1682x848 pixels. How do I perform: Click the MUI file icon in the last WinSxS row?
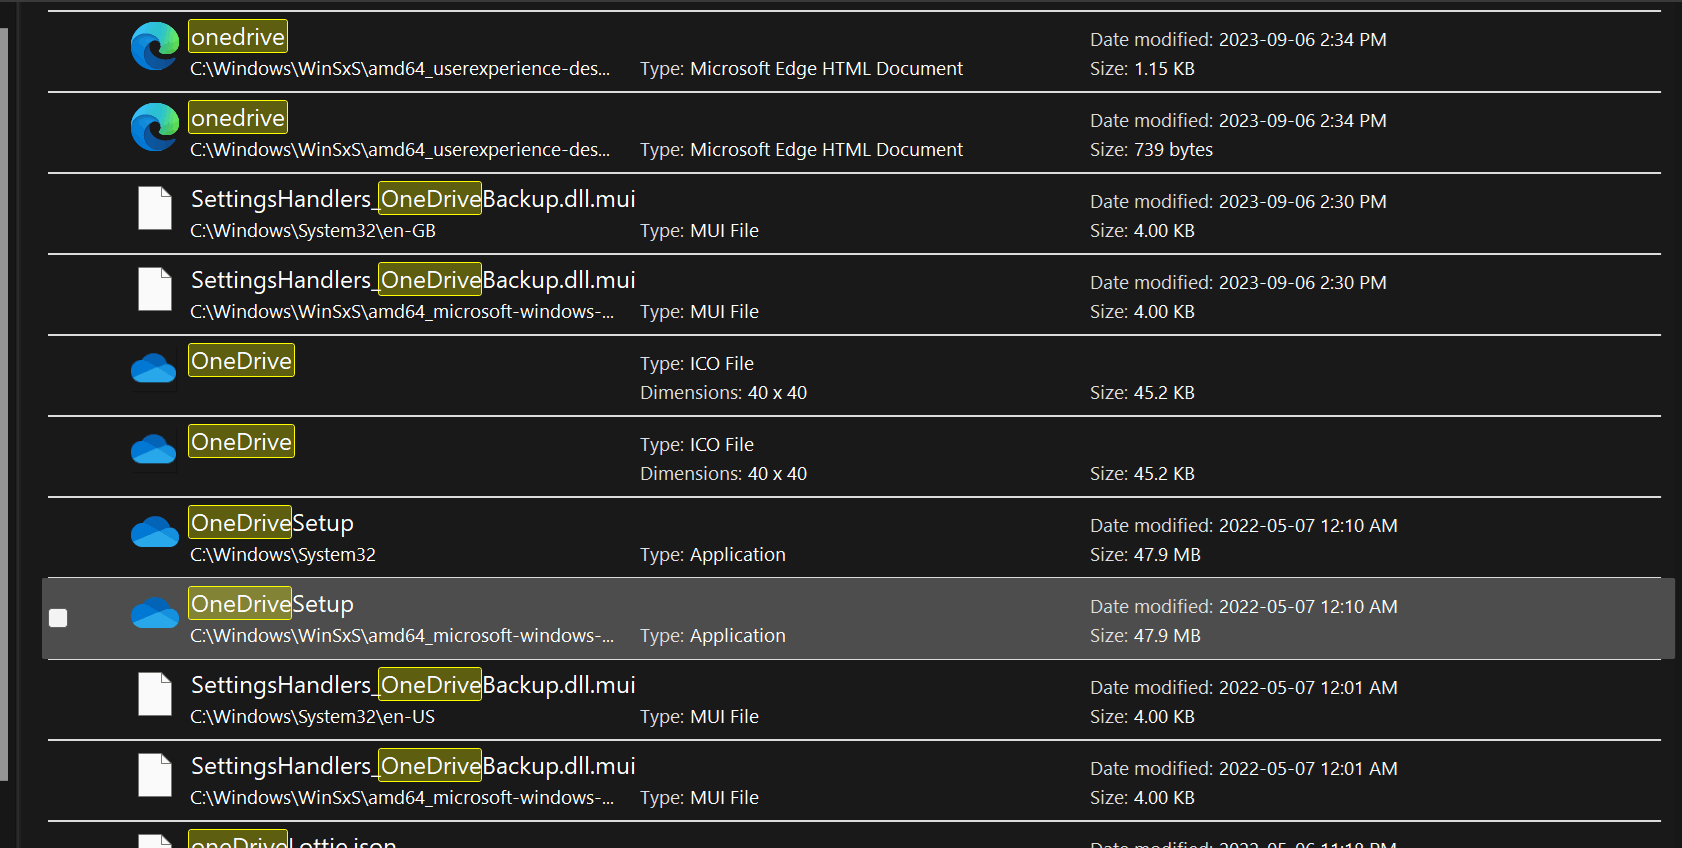[154, 775]
